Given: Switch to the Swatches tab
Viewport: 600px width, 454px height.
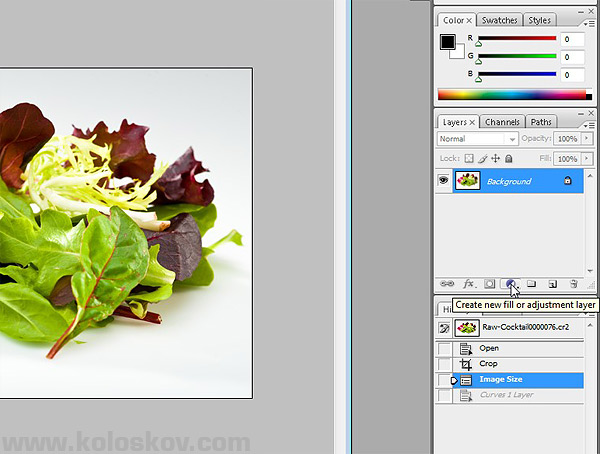Looking at the screenshot, I should (499, 20).
